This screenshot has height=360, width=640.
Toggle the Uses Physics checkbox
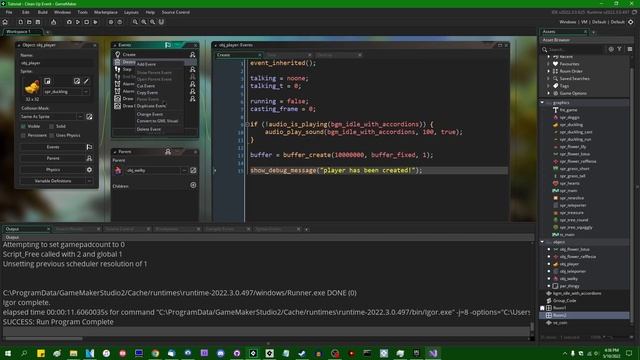[51, 135]
